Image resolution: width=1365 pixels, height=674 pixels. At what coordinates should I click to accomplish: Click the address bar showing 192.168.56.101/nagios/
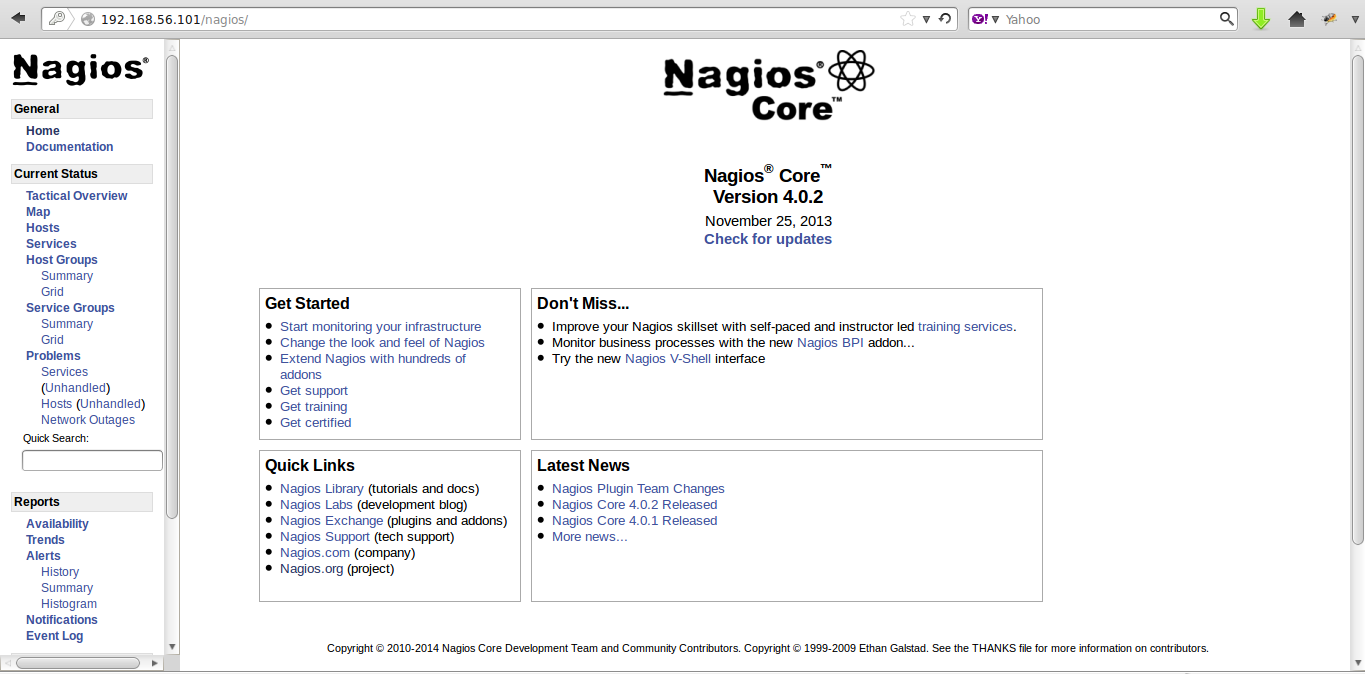[499, 19]
